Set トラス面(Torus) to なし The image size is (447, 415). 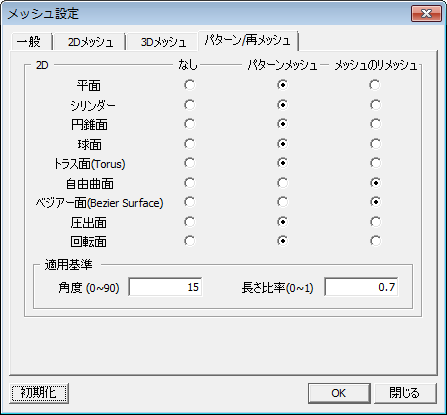click(190, 163)
